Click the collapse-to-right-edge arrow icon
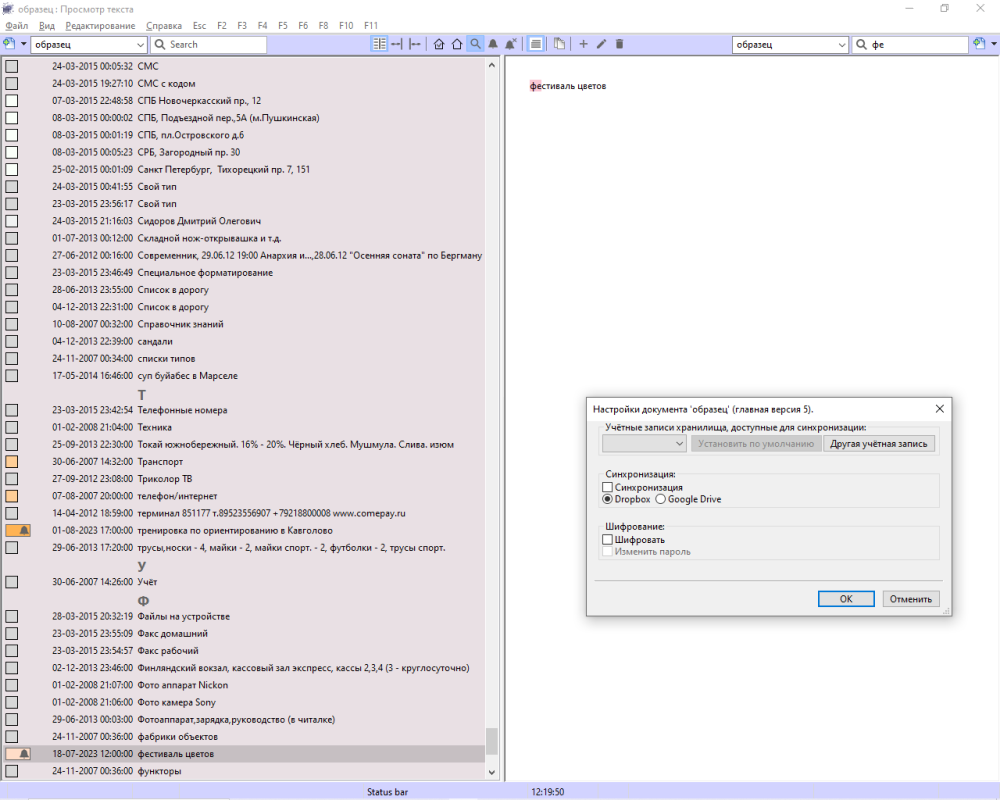The height and width of the screenshot is (800, 1000). (397, 44)
